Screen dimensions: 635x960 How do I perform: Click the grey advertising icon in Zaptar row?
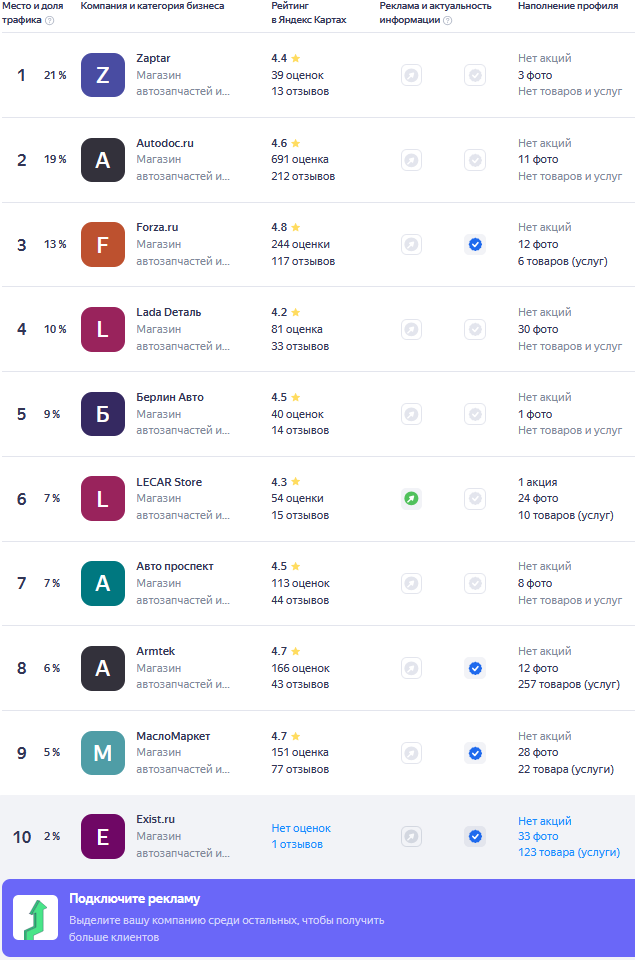pos(411,75)
